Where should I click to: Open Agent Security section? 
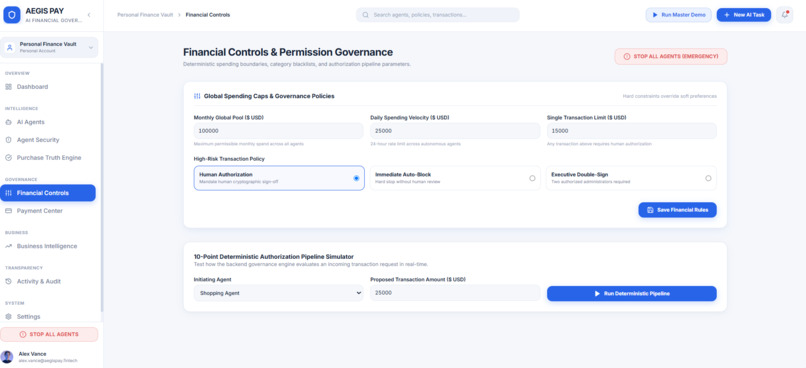[48, 140]
